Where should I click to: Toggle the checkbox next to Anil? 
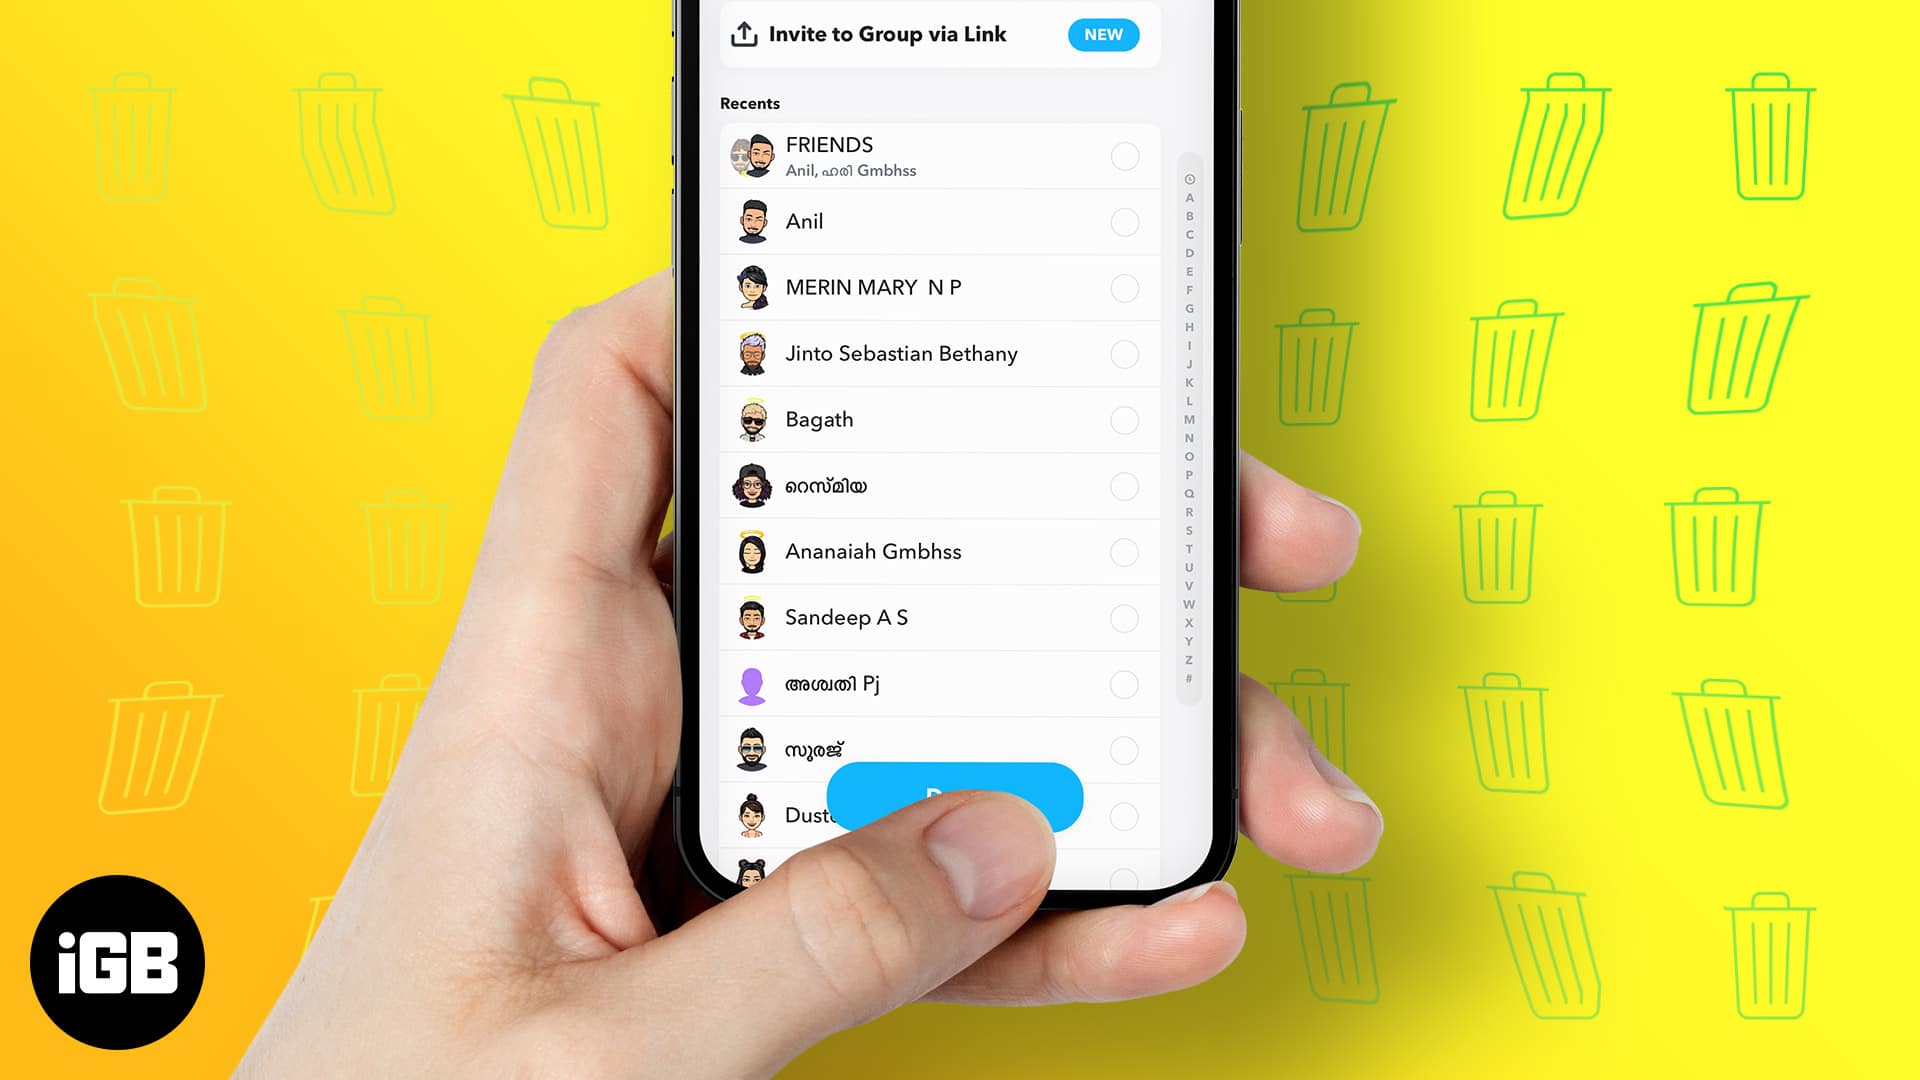1125,222
